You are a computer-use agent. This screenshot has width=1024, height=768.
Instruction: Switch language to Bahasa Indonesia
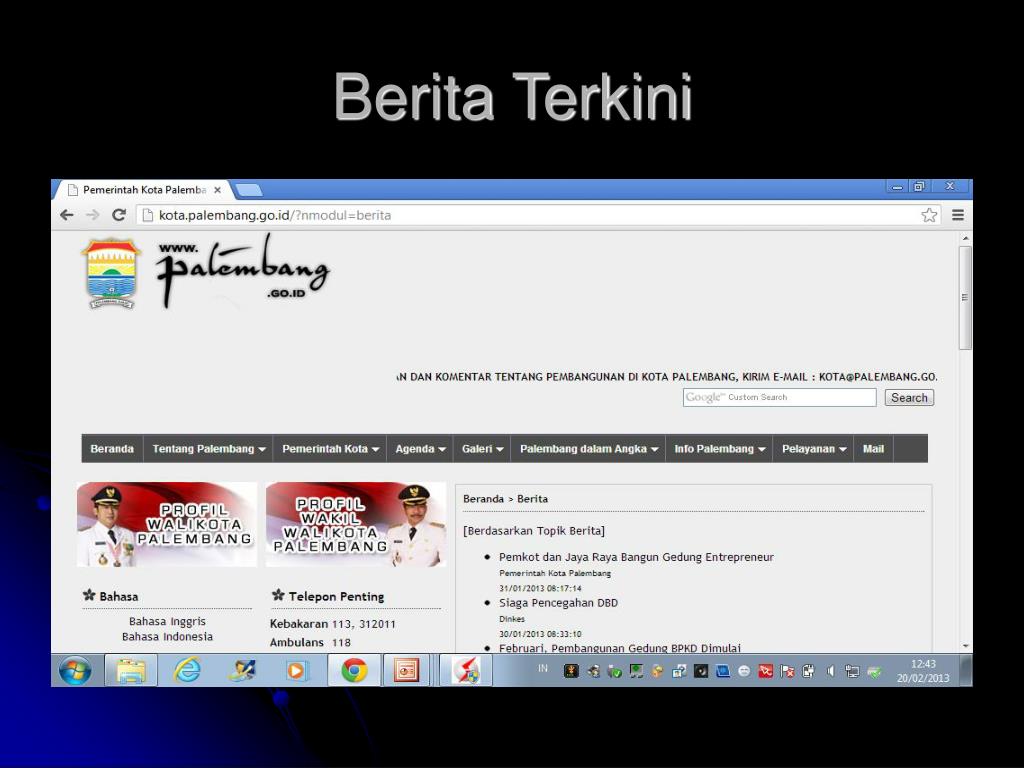point(167,637)
